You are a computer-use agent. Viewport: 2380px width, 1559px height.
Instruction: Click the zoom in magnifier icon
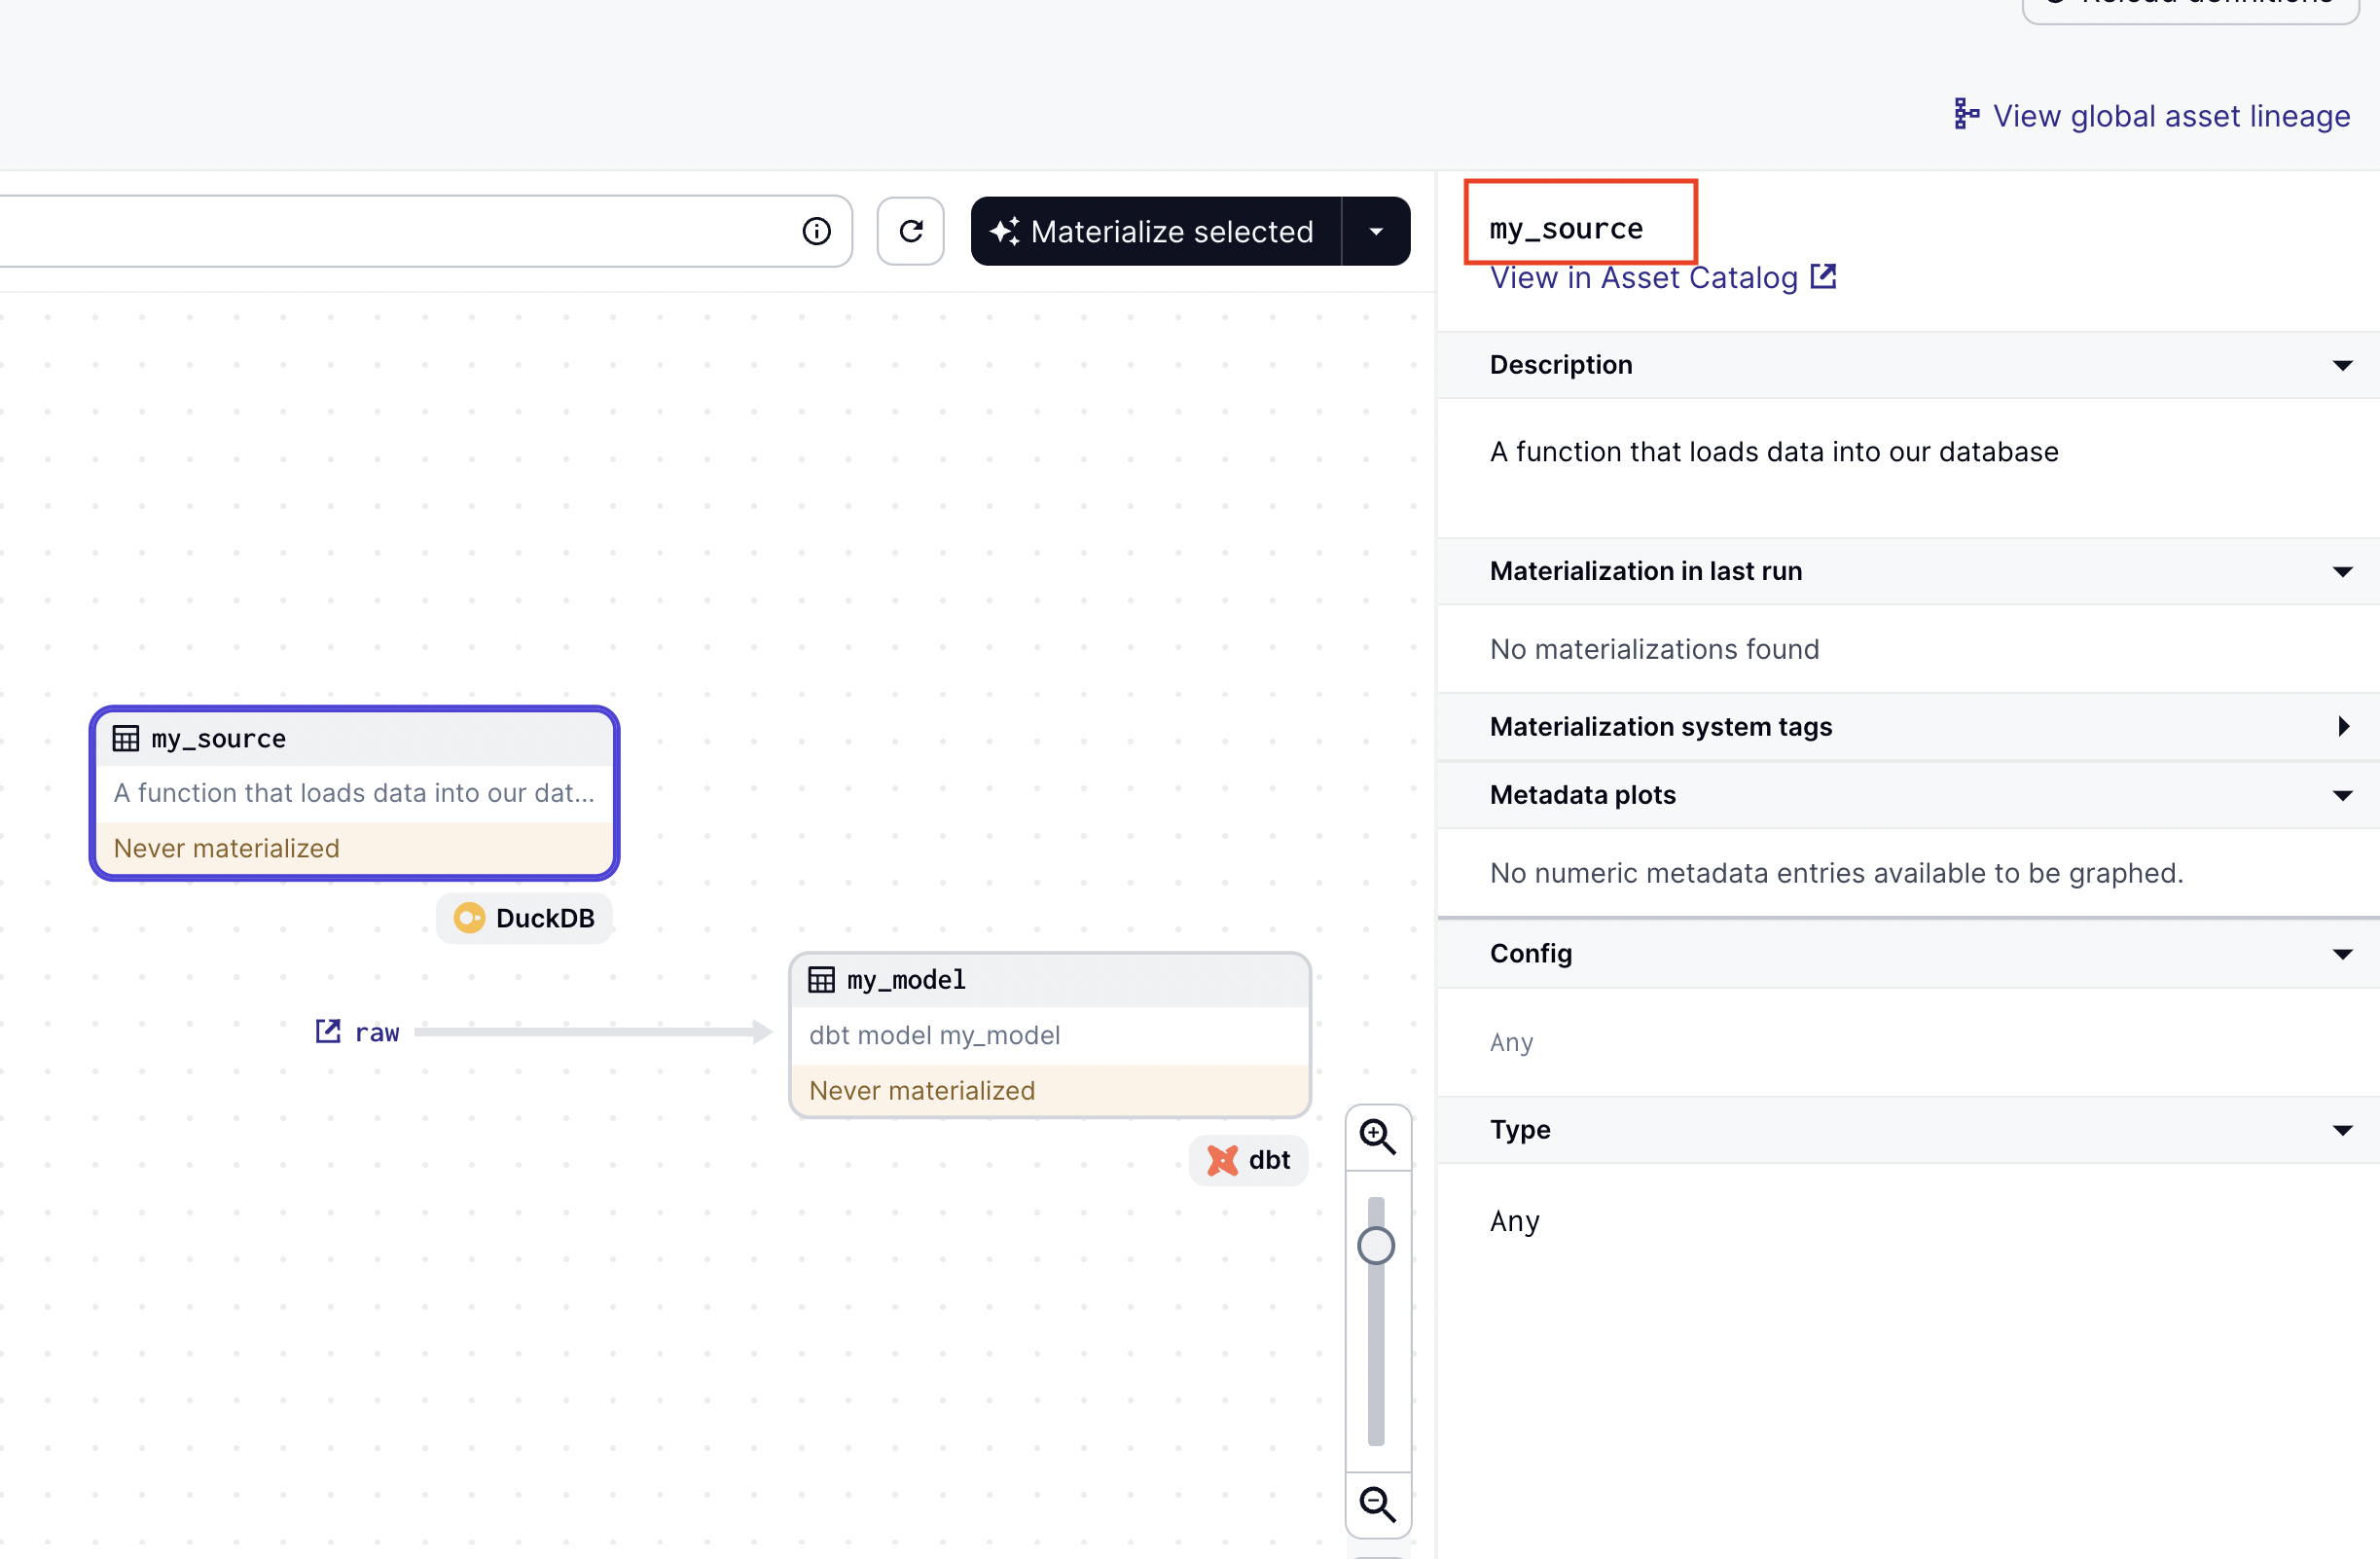[x=1377, y=1136]
